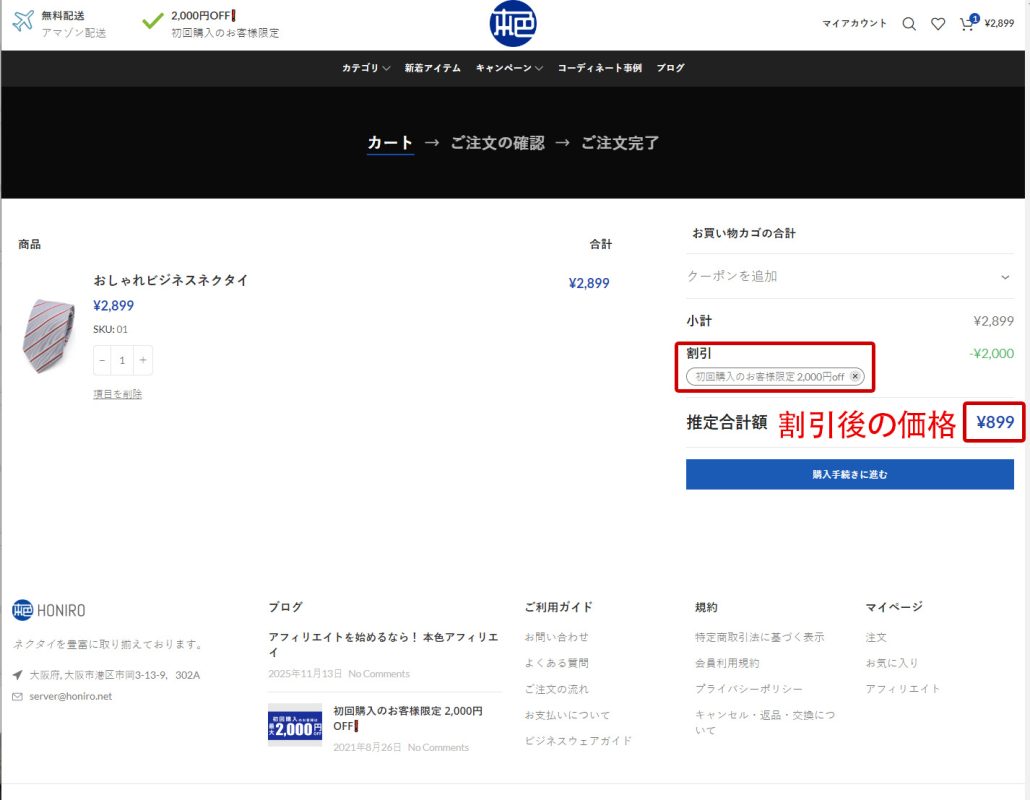Open the カテゴリ dropdown menu
The image size is (1030, 800).
[365, 68]
